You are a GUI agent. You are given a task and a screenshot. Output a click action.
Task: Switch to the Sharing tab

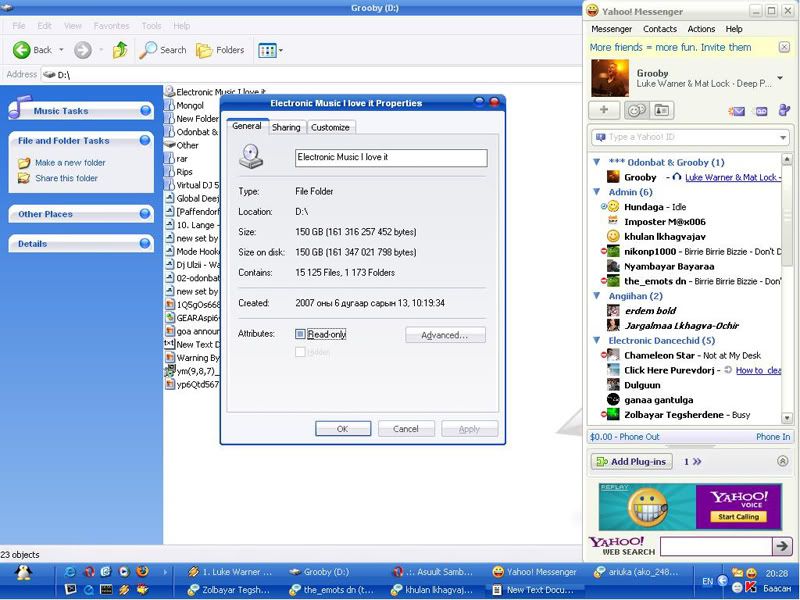pyautogui.click(x=286, y=127)
